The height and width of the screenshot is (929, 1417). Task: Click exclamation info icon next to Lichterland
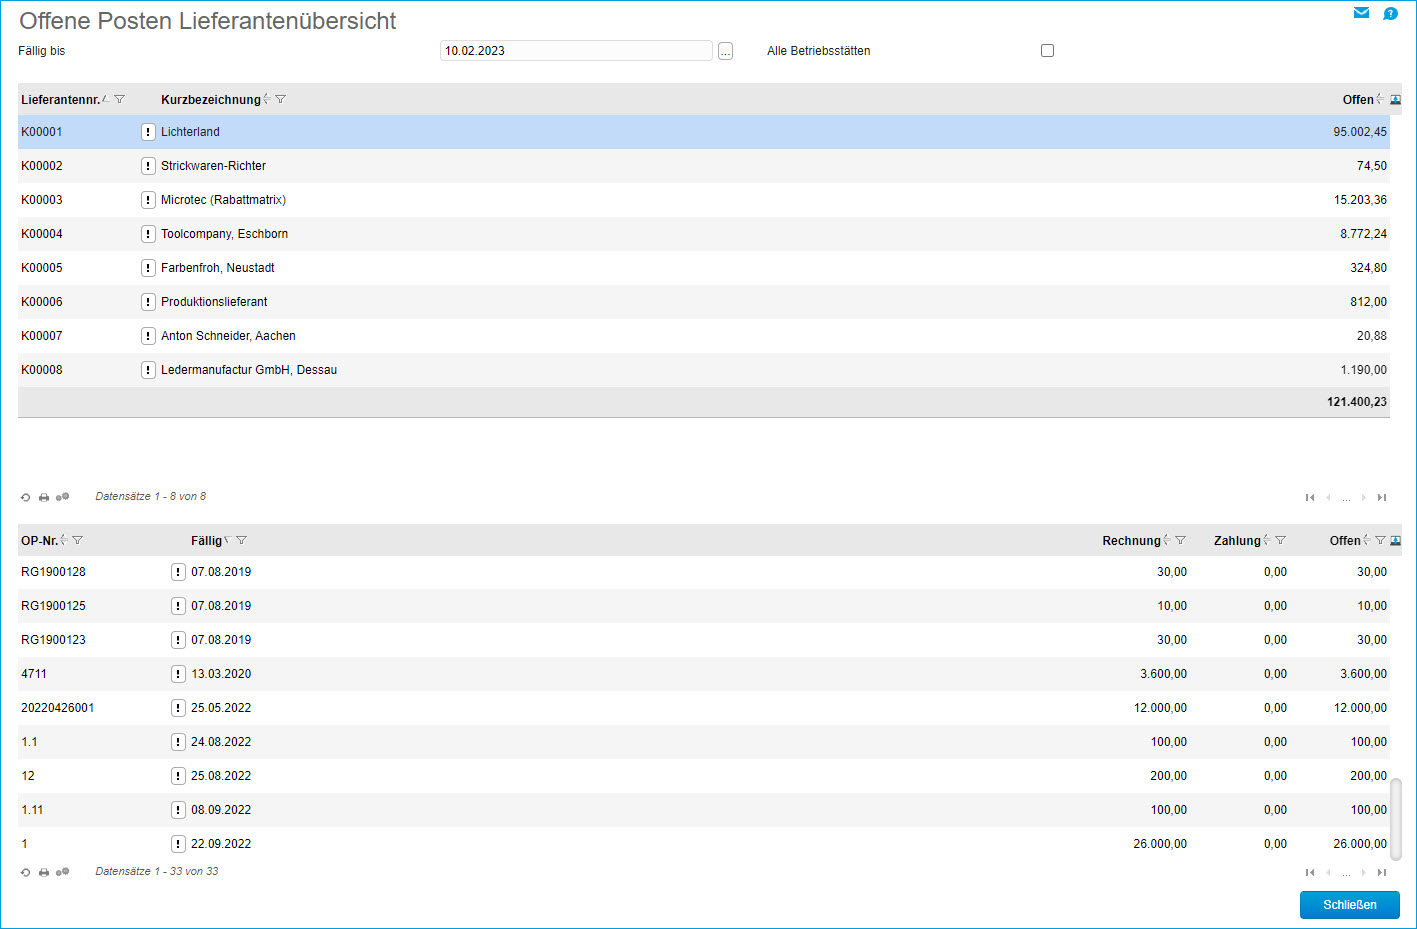pyautogui.click(x=148, y=132)
